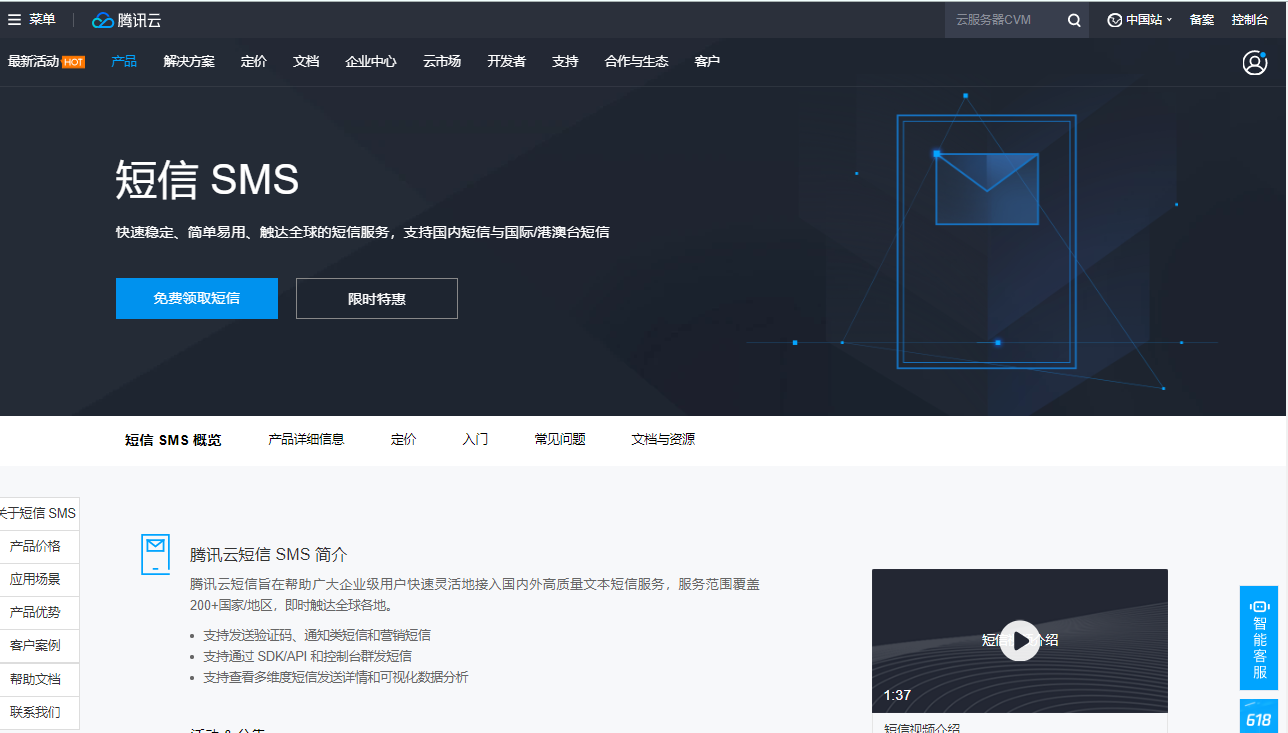
Task: Play the 短信视频介绍 video
Action: pyautogui.click(x=1019, y=640)
